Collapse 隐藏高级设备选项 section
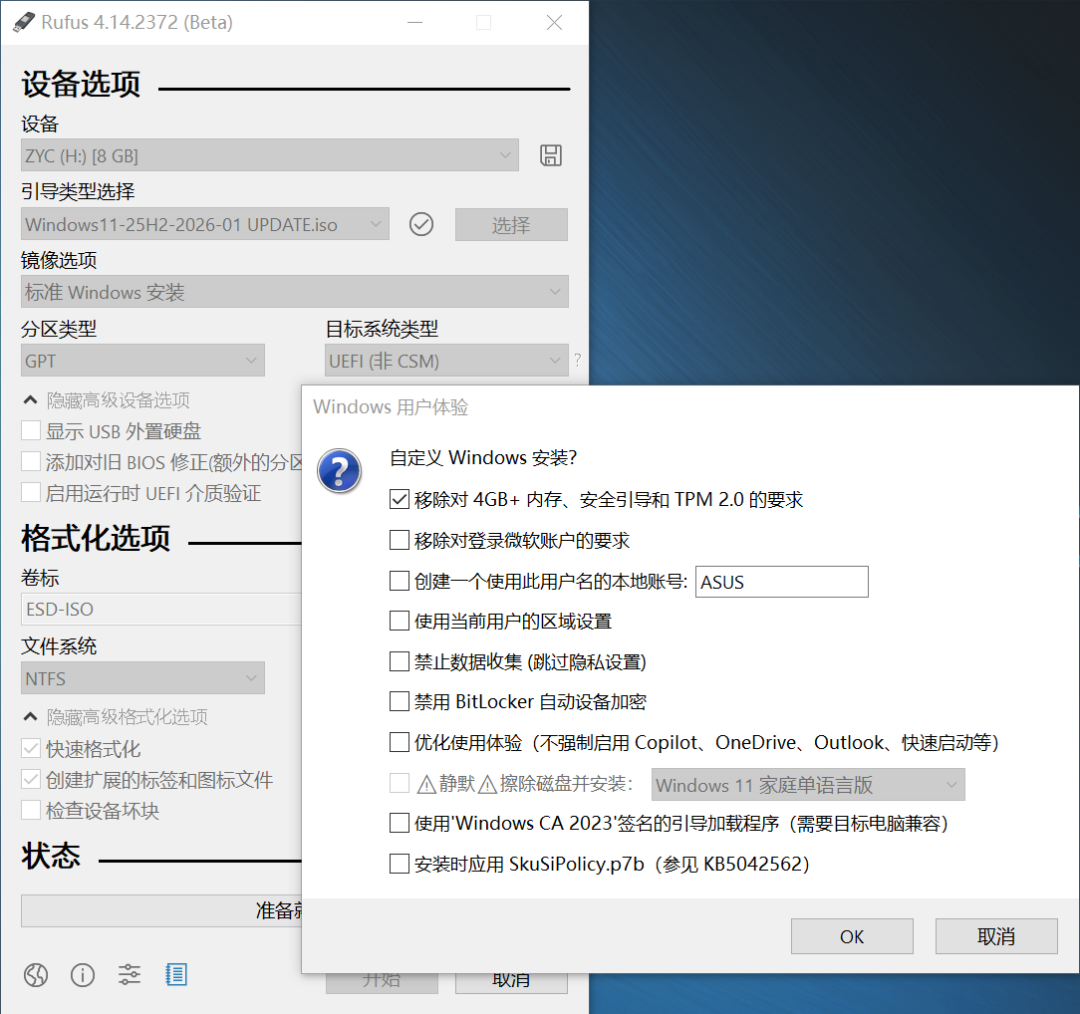 pos(107,400)
